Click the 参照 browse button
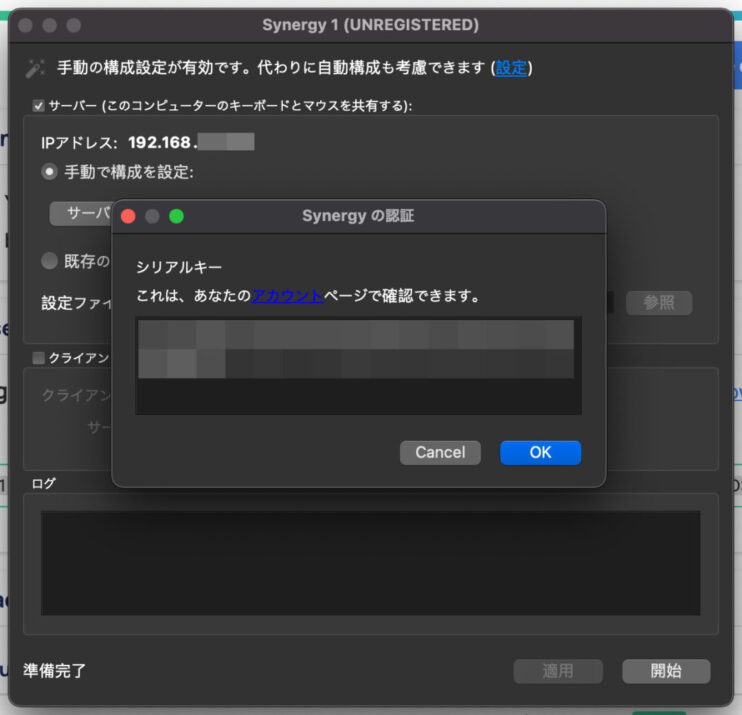The width and height of the screenshot is (742, 715). tap(659, 303)
